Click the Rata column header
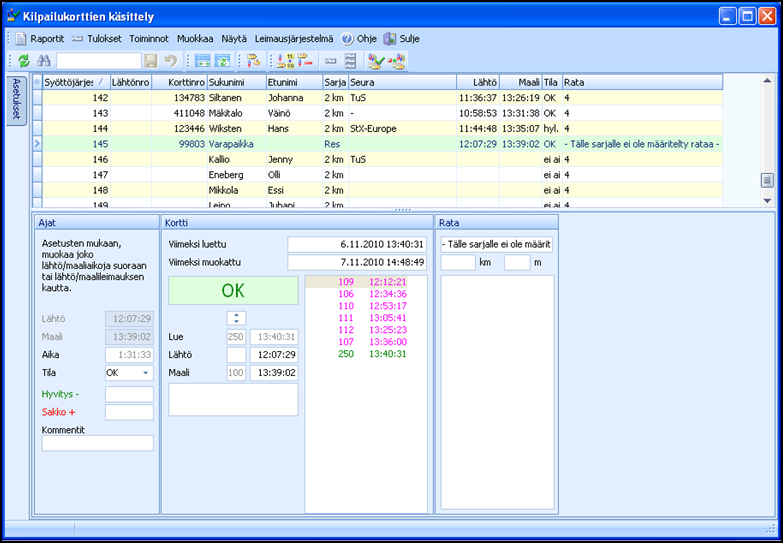 (x=643, y=82)
